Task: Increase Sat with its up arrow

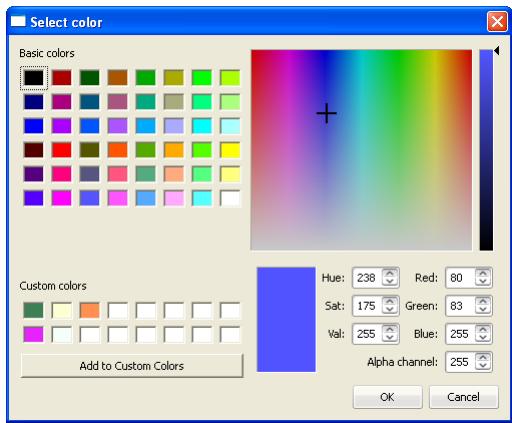Action: (390, 301)
